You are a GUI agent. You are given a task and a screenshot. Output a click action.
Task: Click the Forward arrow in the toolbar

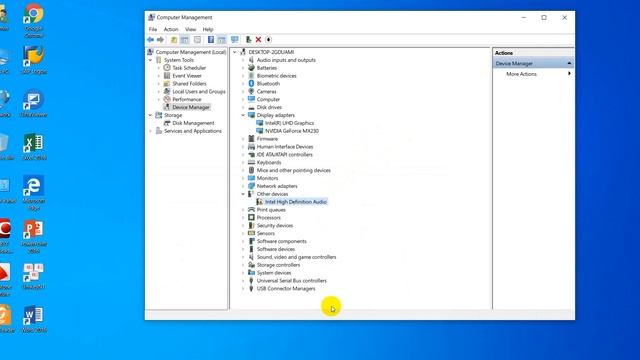[x=160, y=40]
